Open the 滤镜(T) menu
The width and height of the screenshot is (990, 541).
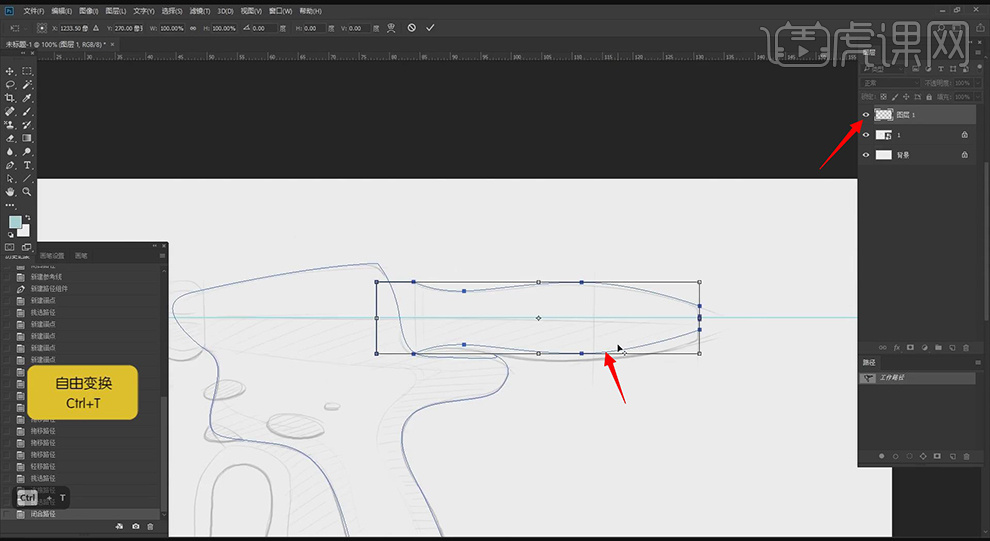click(200, 11)
